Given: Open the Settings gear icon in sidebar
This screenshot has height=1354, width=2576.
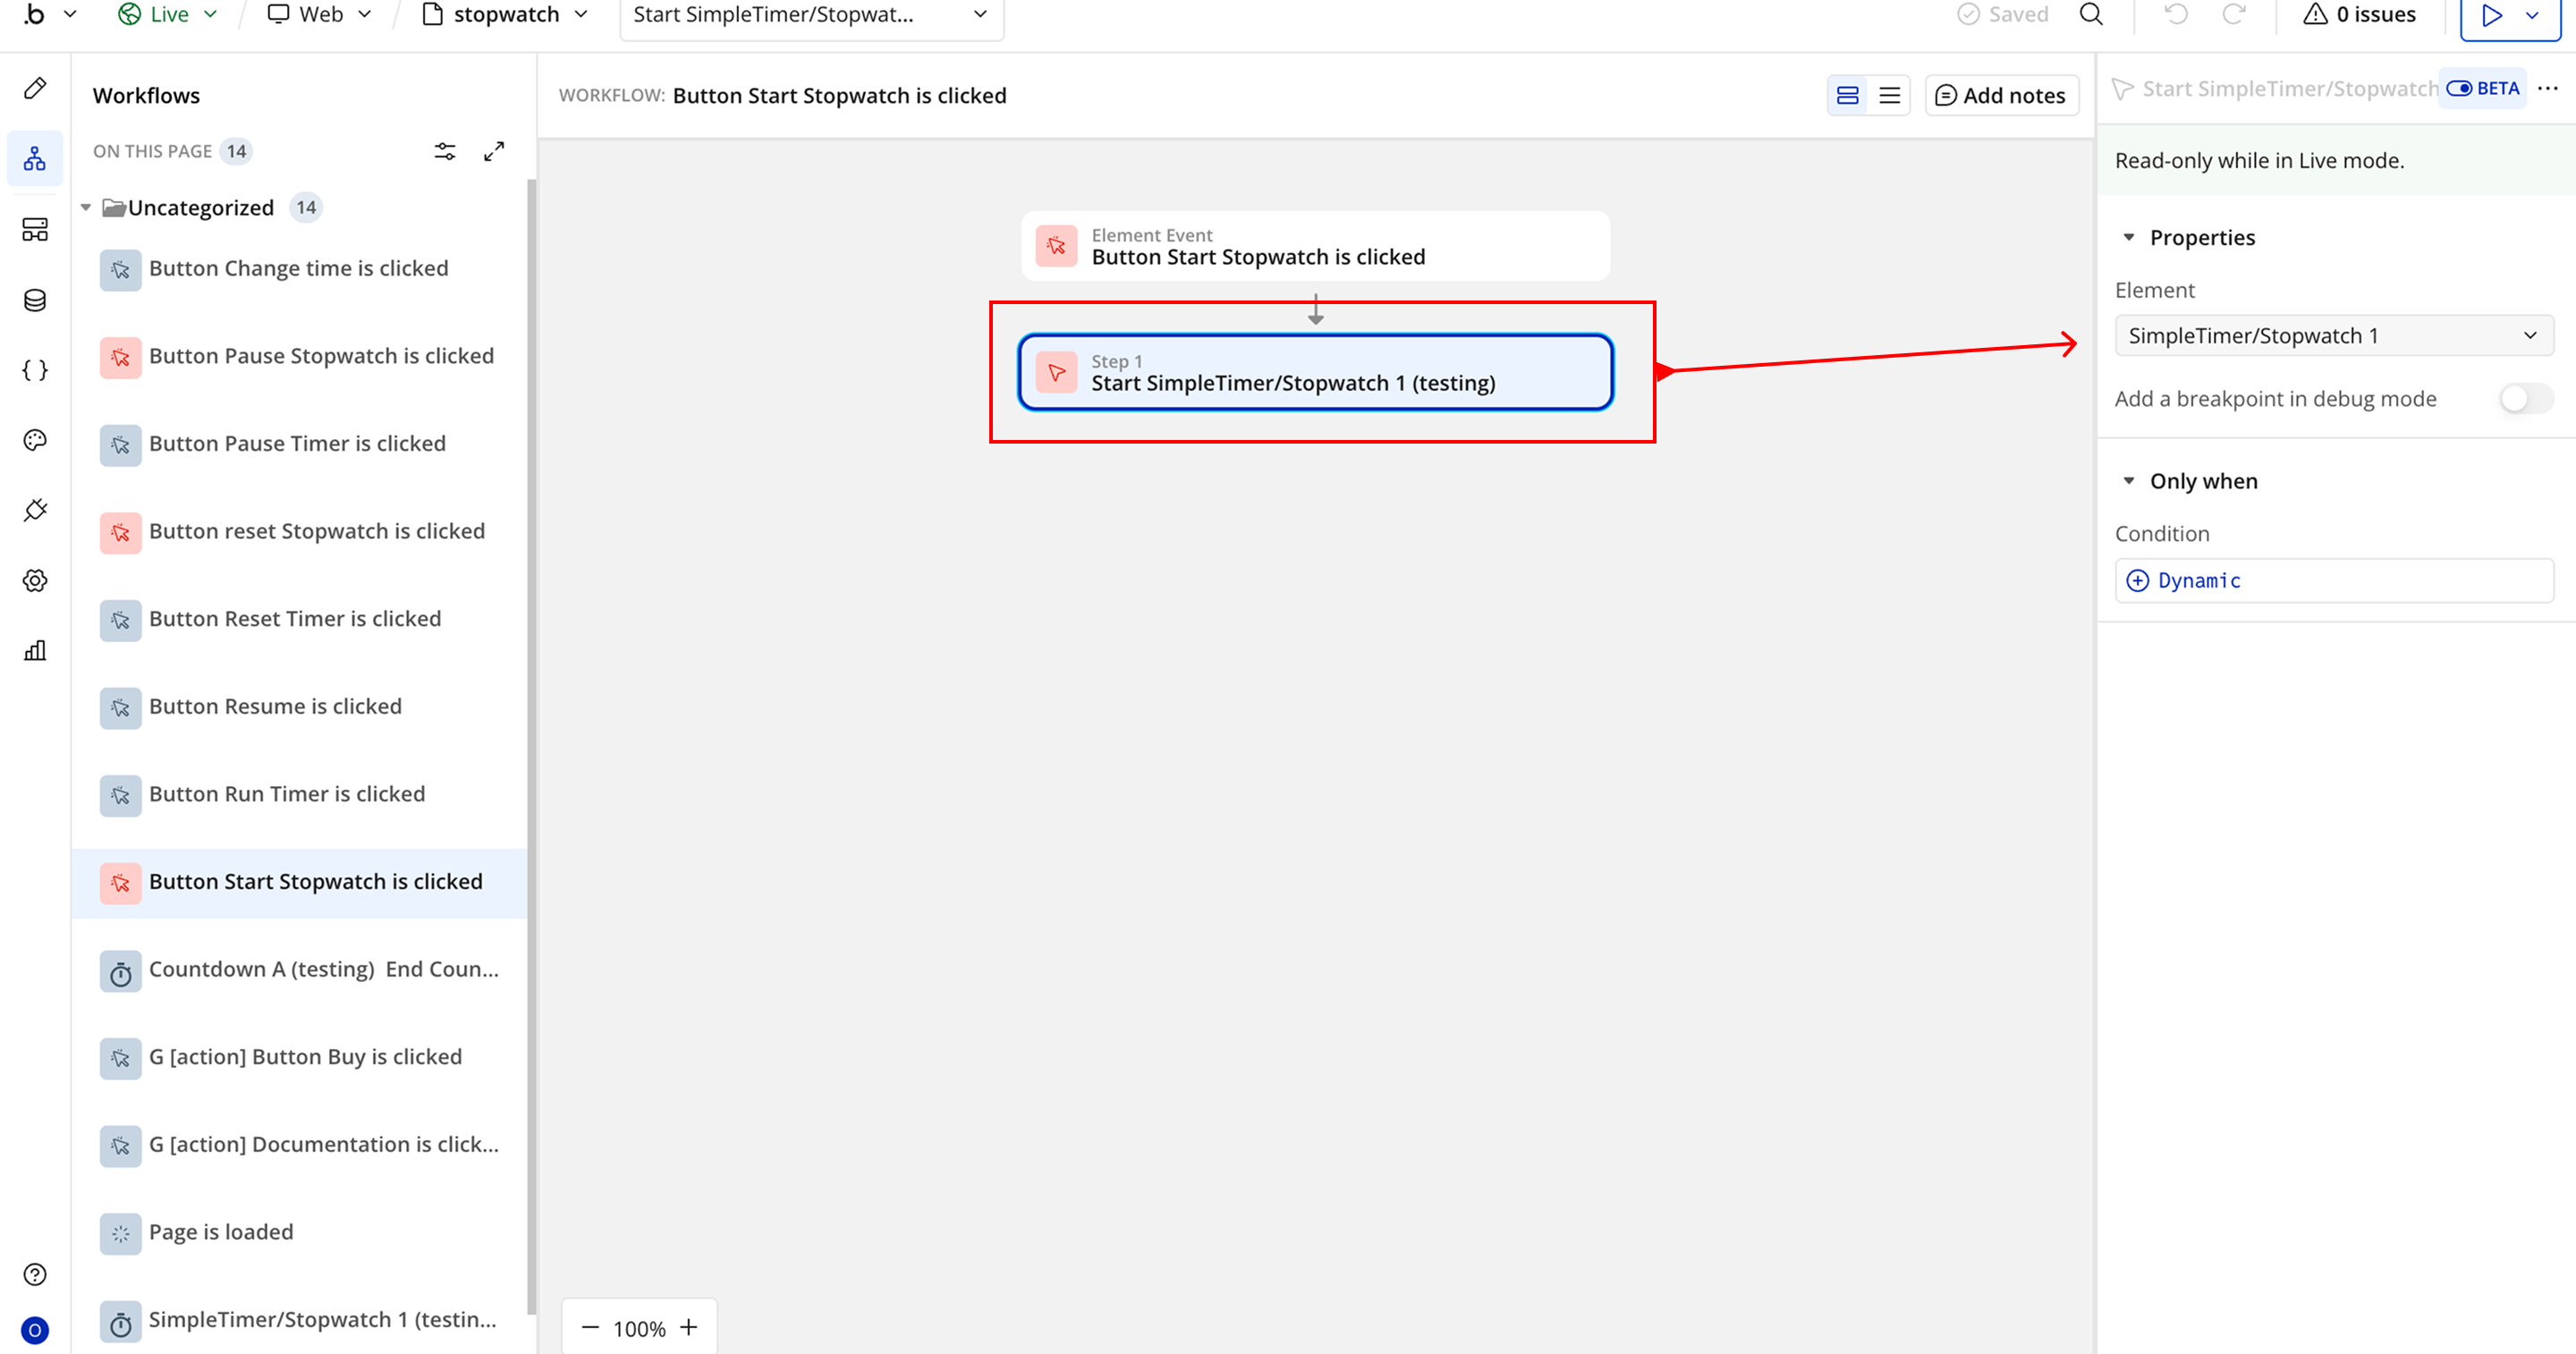Looking at the screenshot, I should [35, 580].
